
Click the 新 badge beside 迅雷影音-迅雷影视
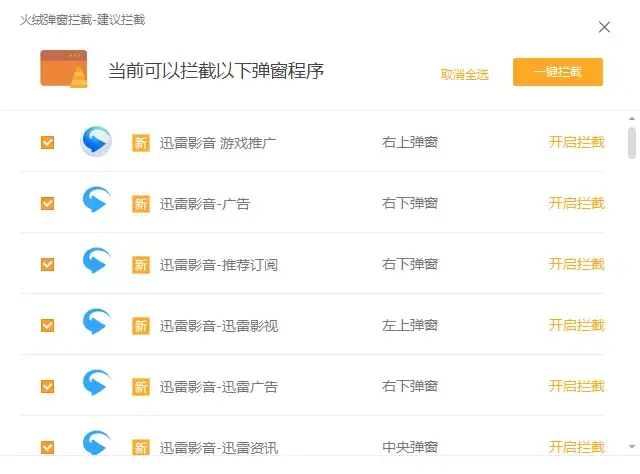[x=141, y=326]
